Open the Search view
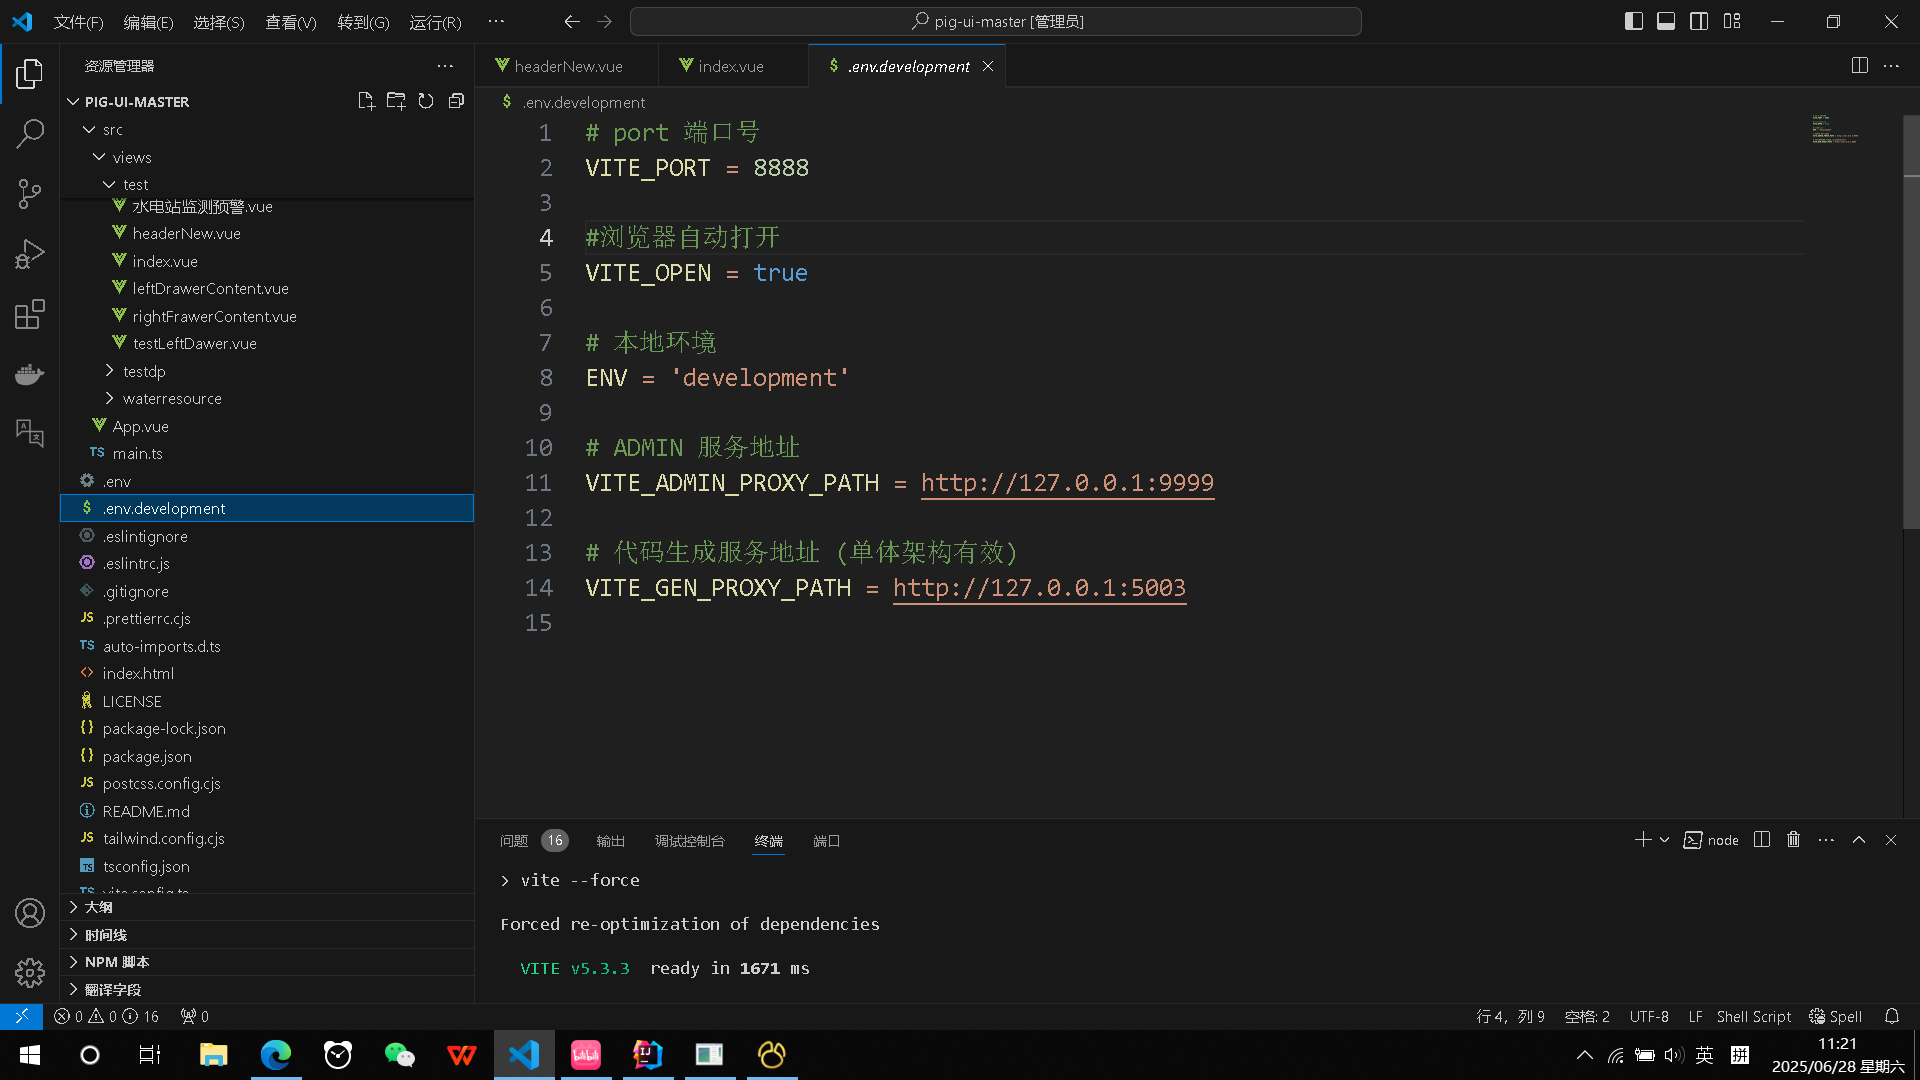The width and height of the screenshot is (1920, 1080). (x=30, y=133)
